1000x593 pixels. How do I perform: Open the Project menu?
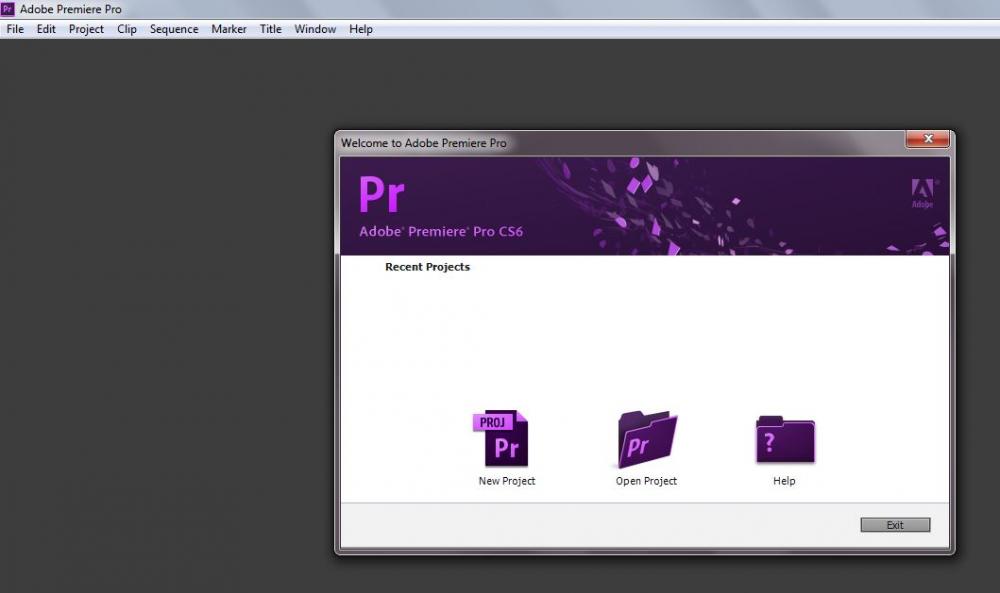point(86,29)
